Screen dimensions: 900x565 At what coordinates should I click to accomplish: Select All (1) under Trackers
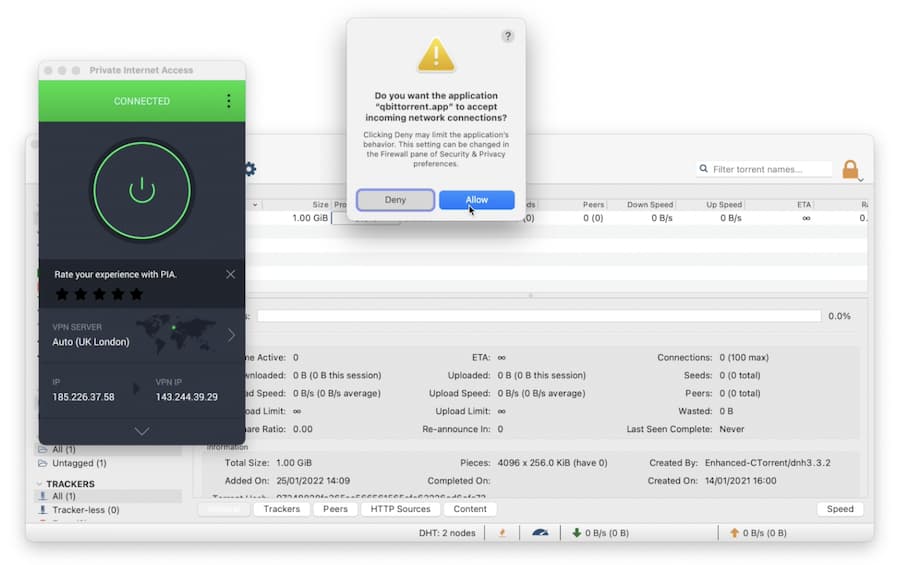64,496
